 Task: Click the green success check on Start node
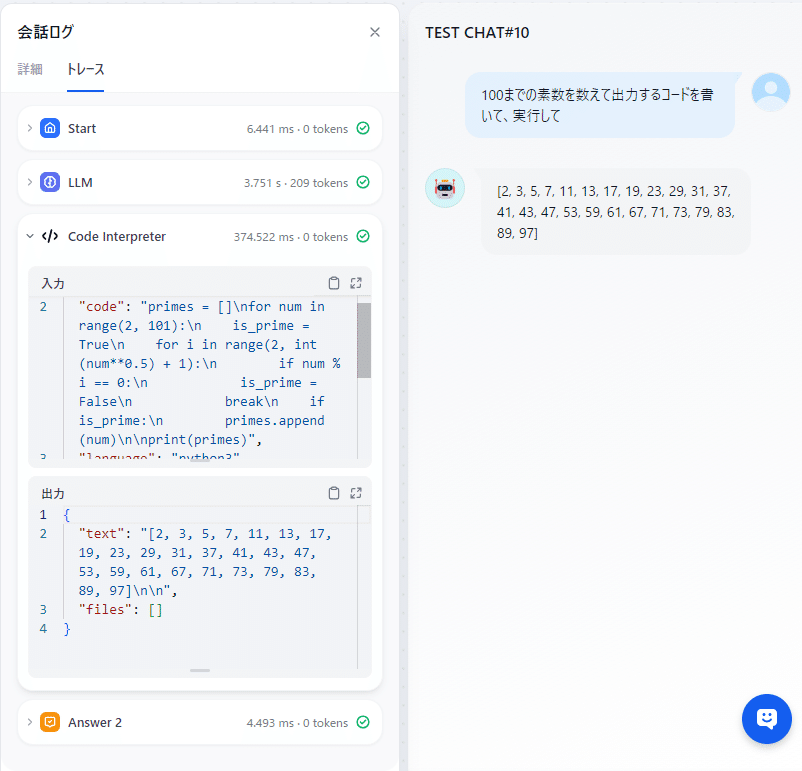[x=361, y=128]
